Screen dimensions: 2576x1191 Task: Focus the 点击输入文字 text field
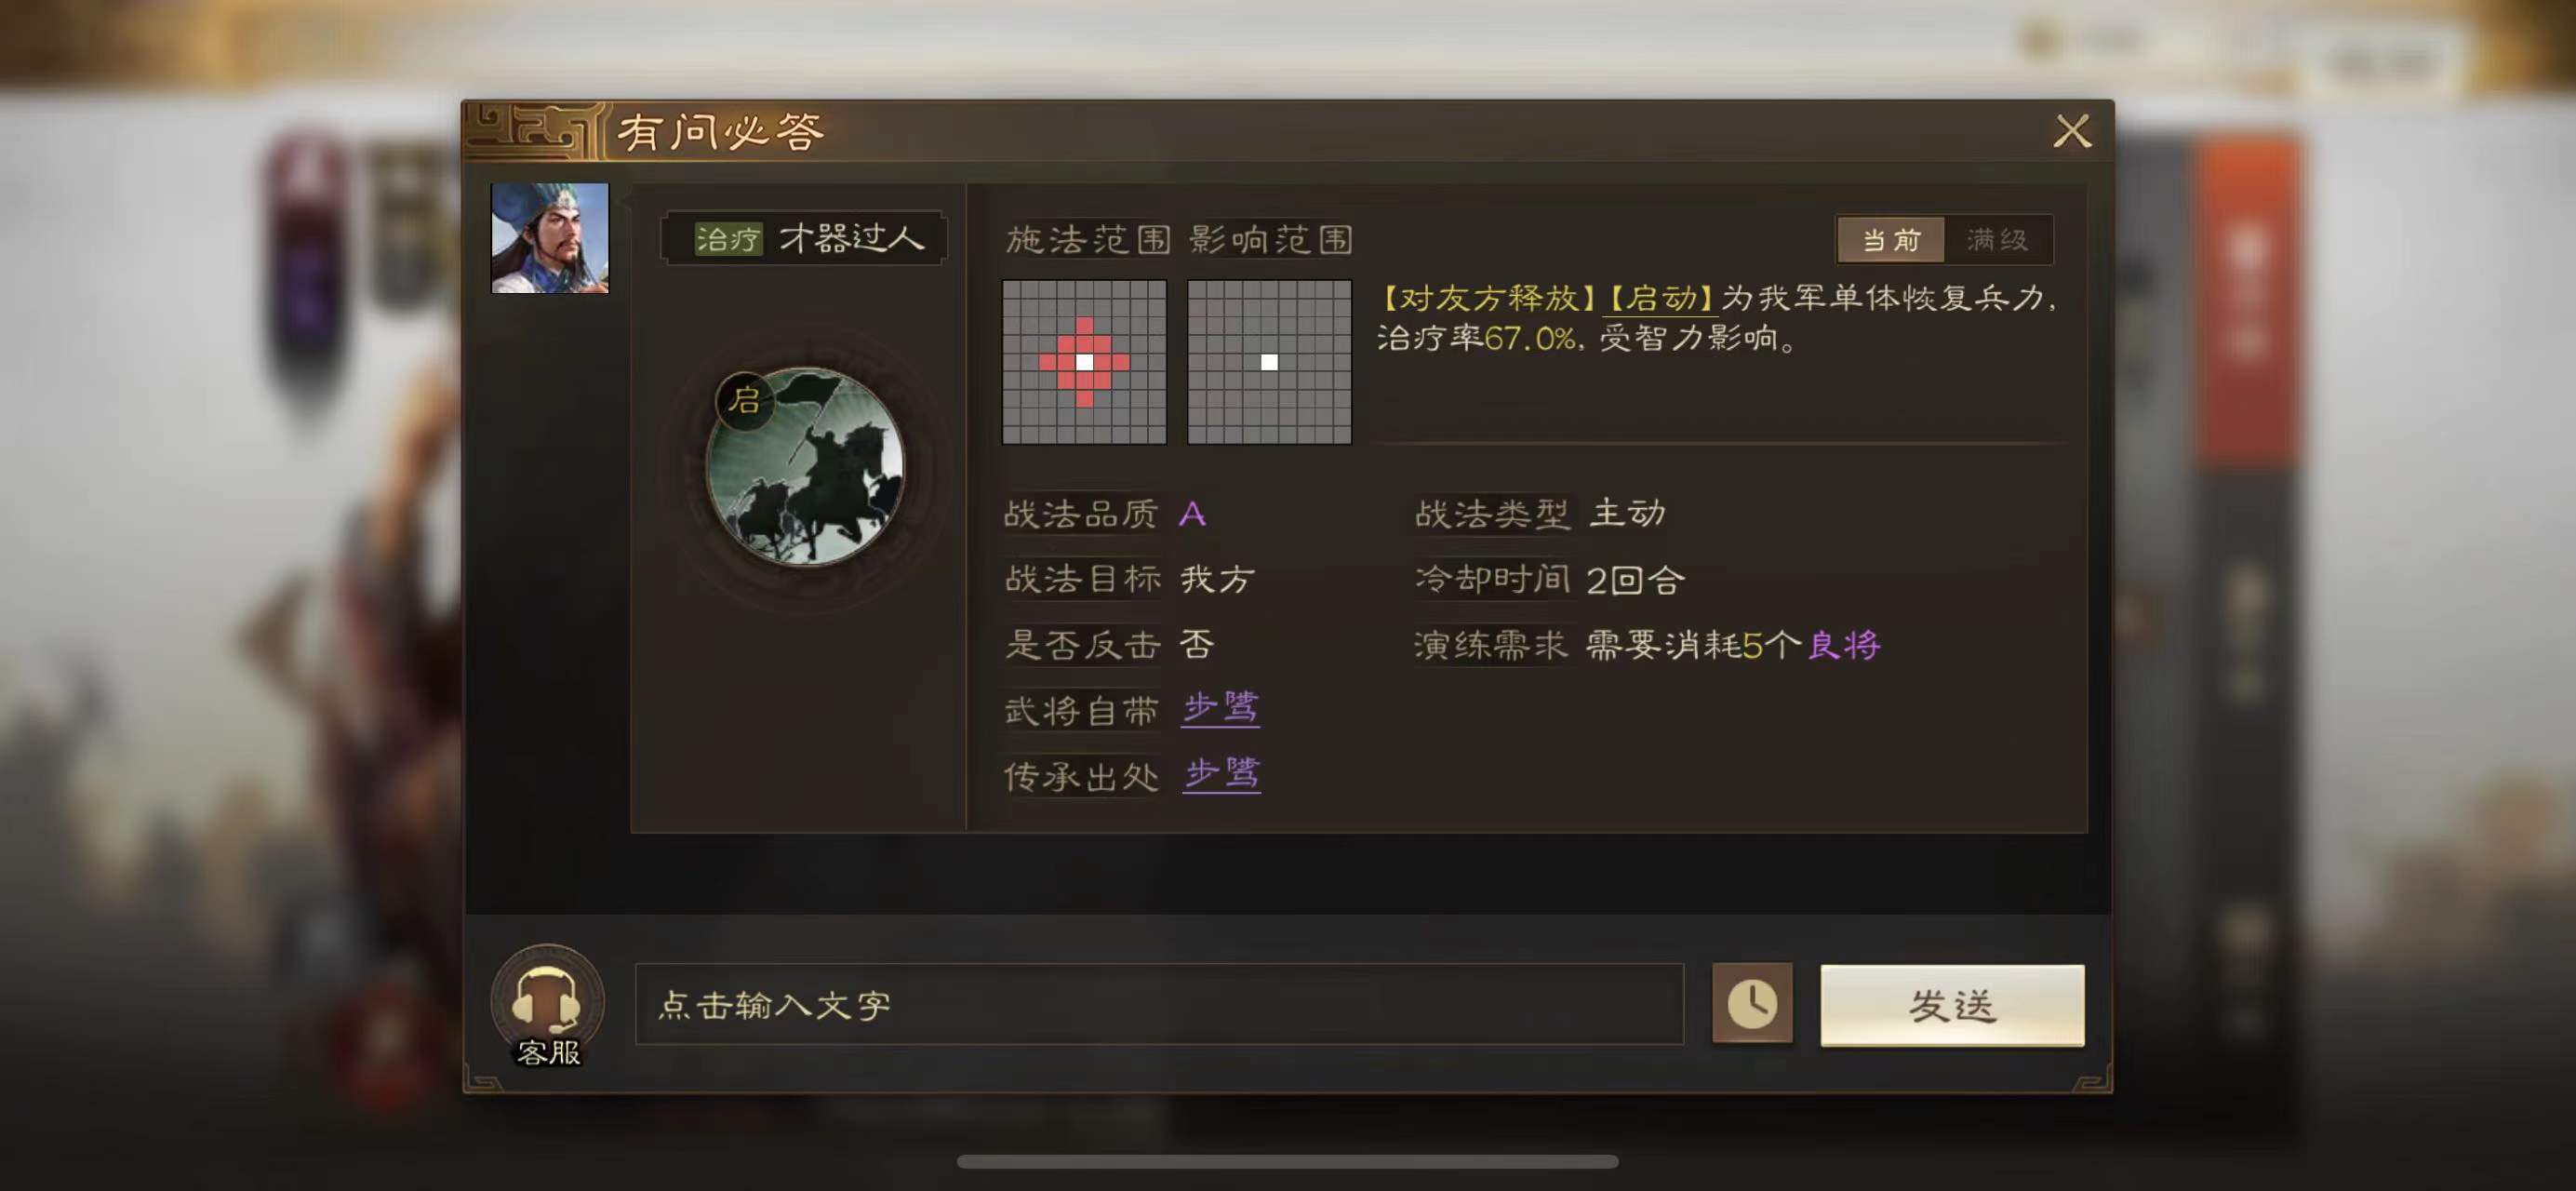1159,1004
